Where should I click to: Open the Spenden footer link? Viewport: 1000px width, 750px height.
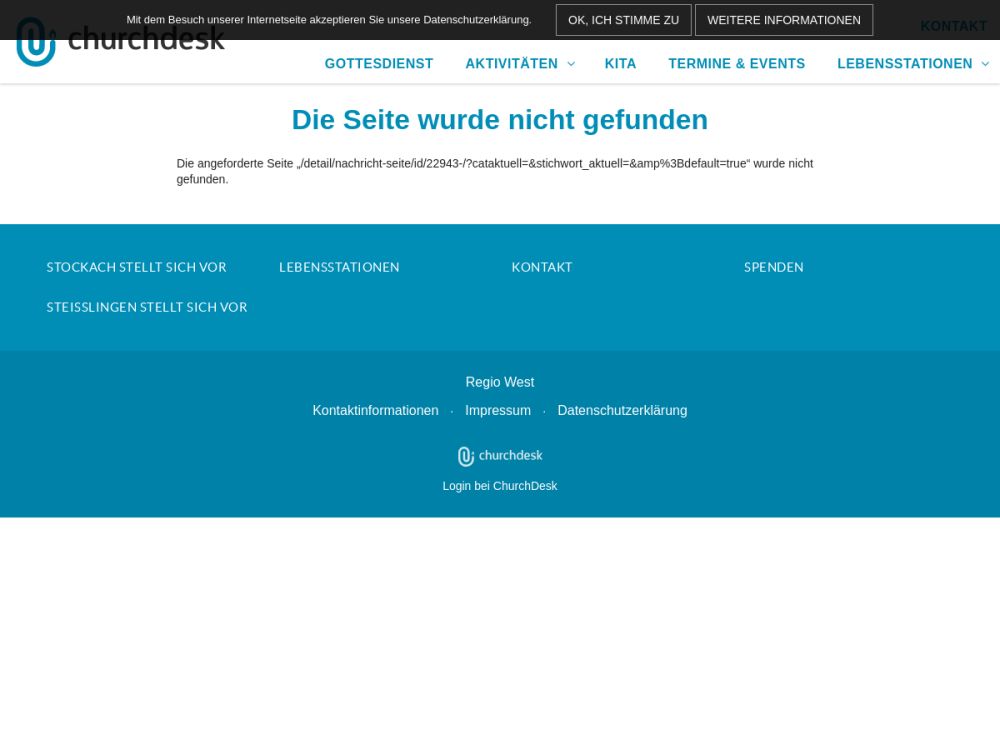pos(773,267)
